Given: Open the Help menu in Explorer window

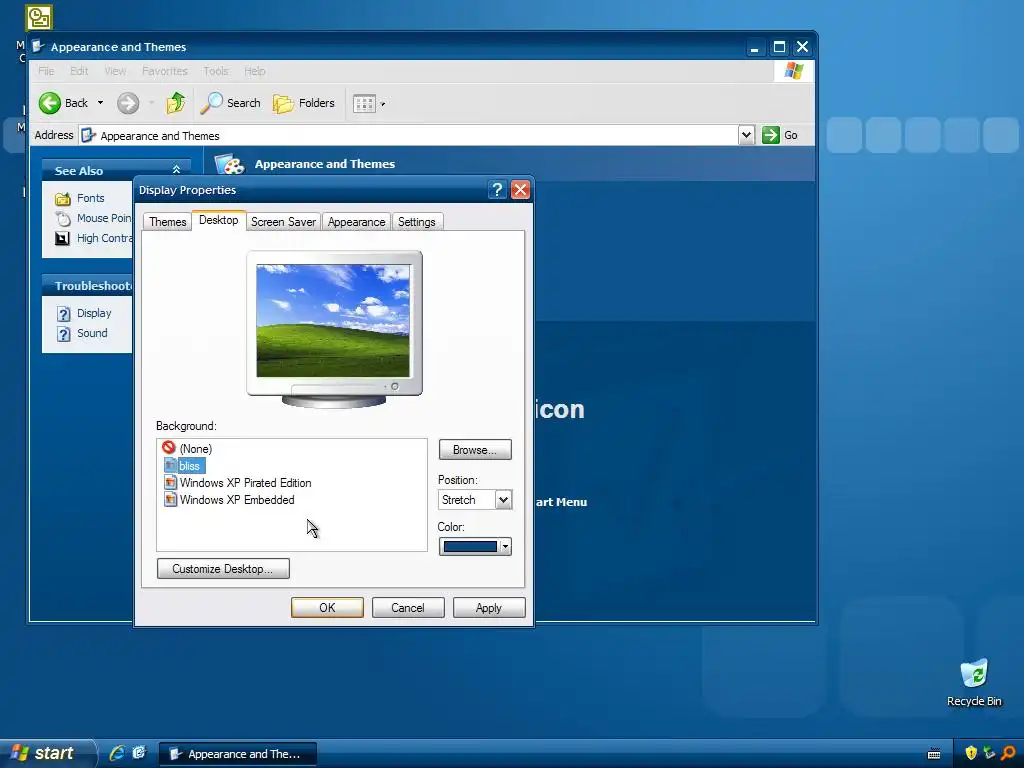Looking at the screenshot, I should [x=255, y=71].
